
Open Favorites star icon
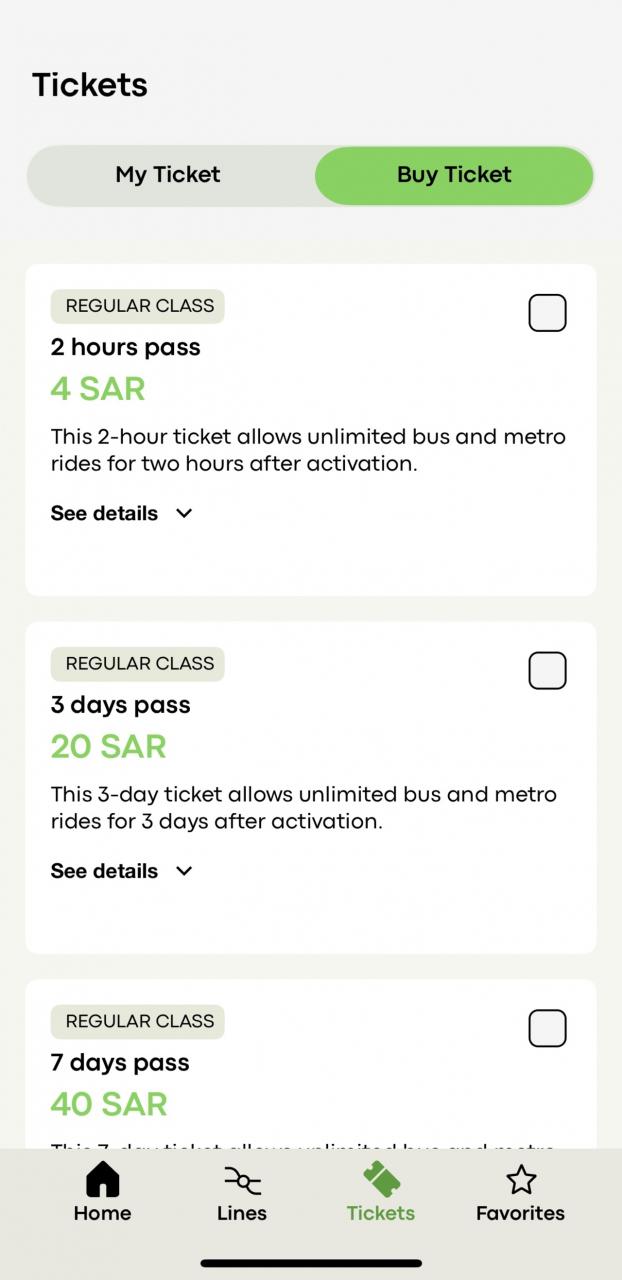(521, 1180)
